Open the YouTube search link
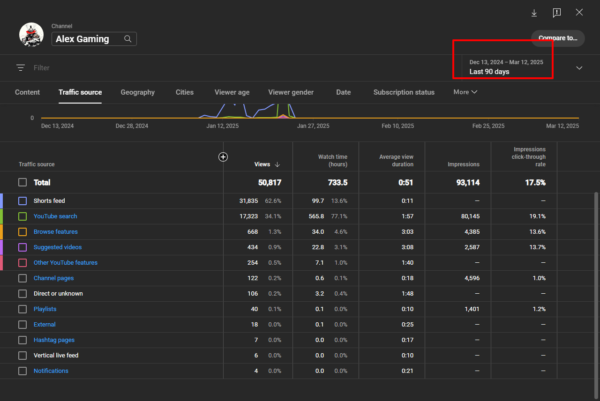600x401 pixels. click(55, 216)
